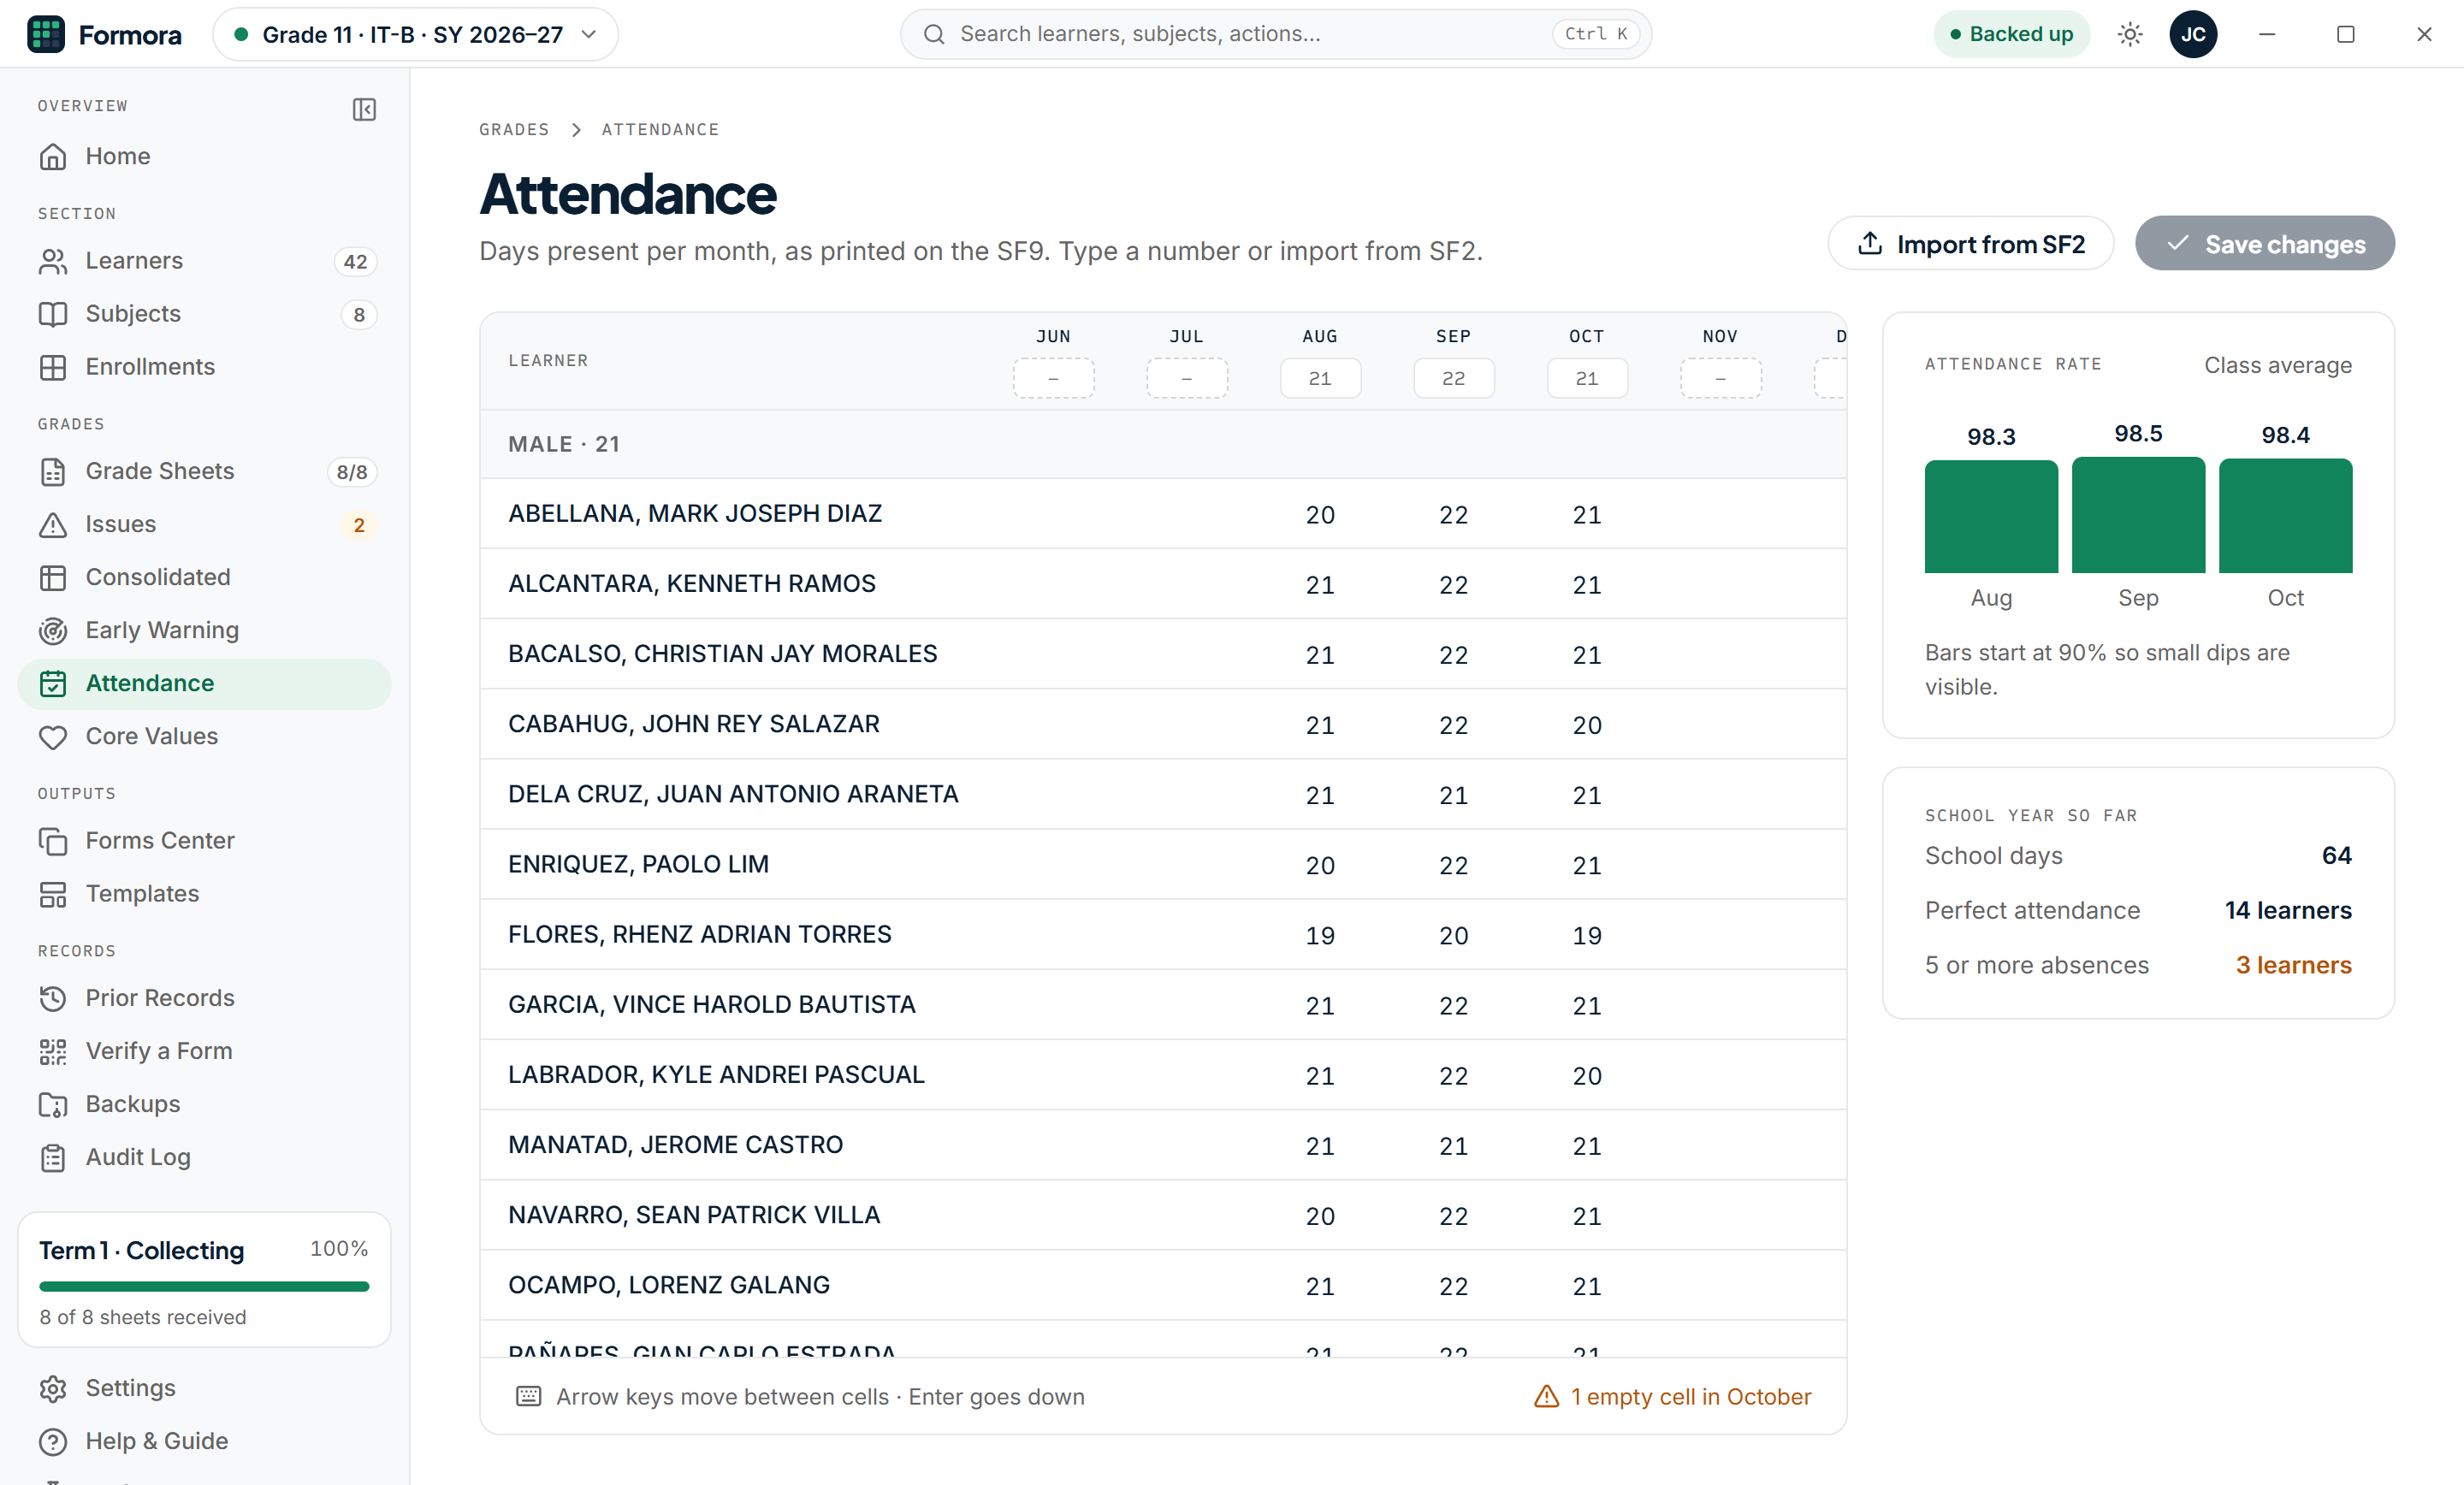Click the Templates layout icon
Screen dimensions: 2464x1485
tap(53, 894)
